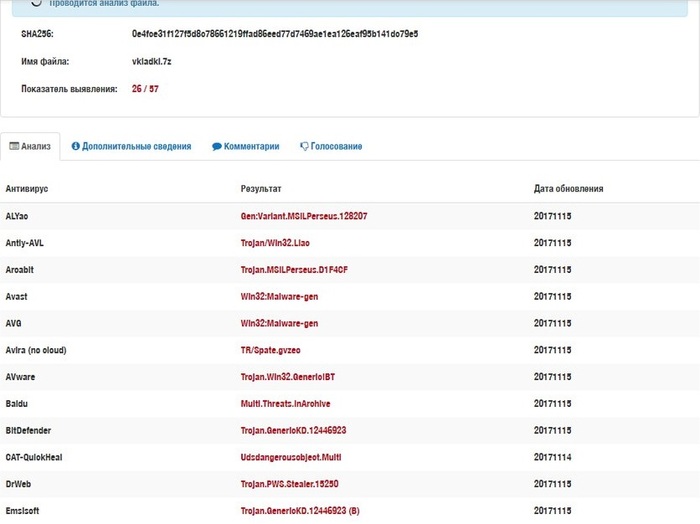The height and width of the screenshot is (524, 700).
Task: Select the file name vkladki.7z
Action: pos(152,61)
